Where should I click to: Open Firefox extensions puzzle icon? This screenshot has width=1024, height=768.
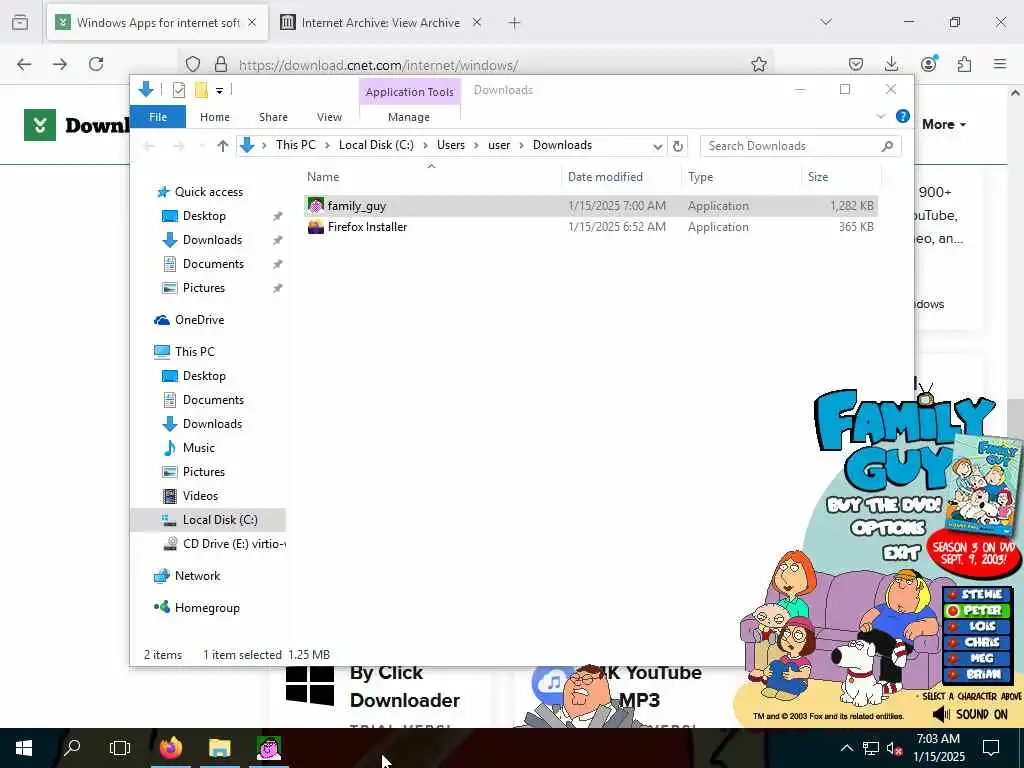pos(965,64)
